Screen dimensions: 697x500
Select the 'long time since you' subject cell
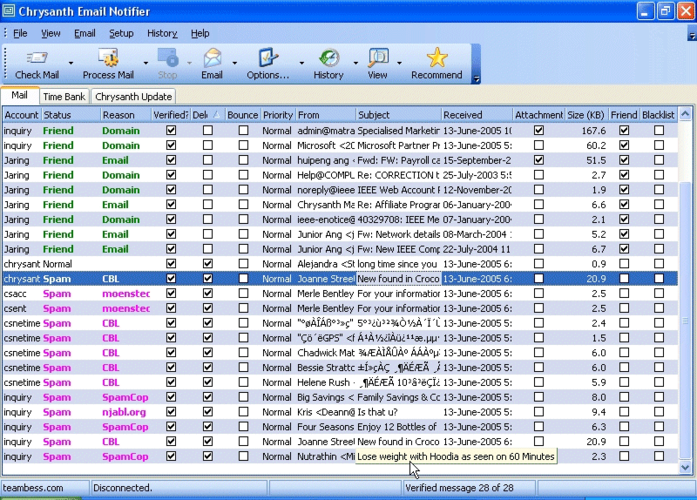coord(398,264)
